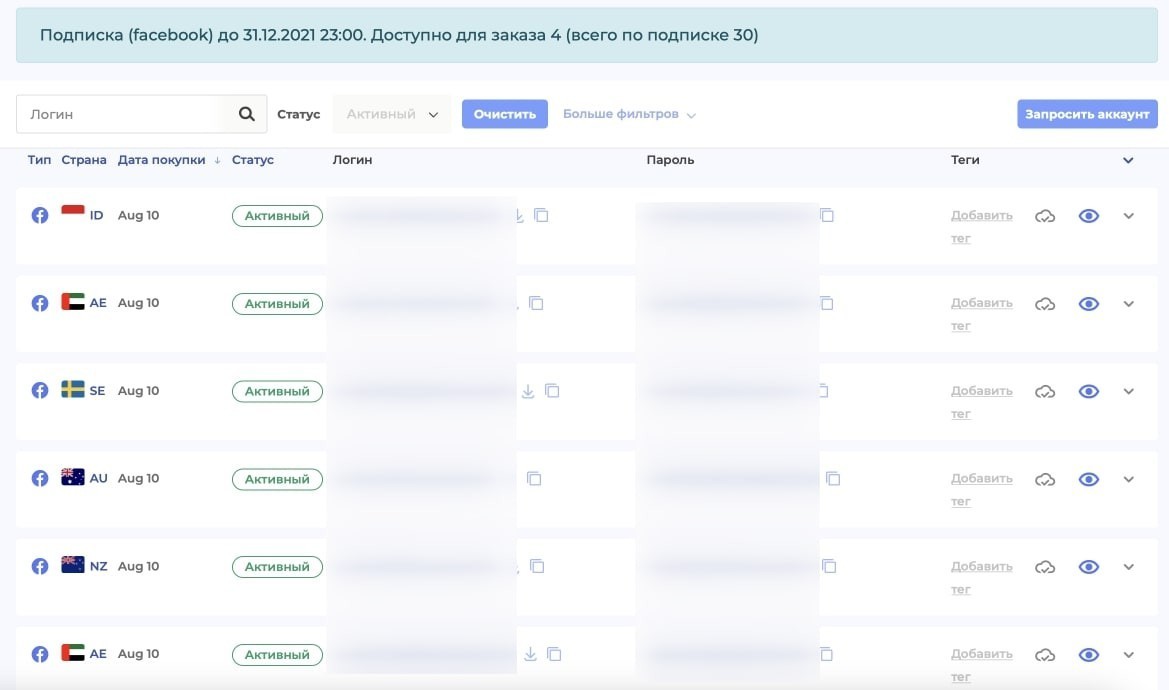
Task: Sort by Дата покупки column
Action: [161, 159]
